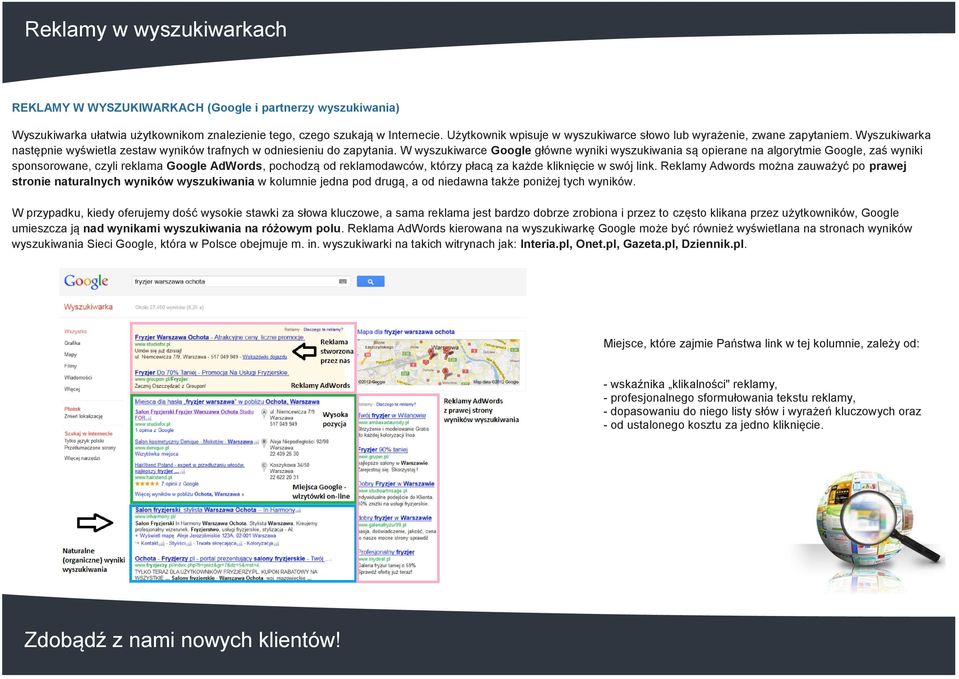Image resolution: width=959 pixels, height=679 pixels.
Task: Expand 'Więcej' in the left sidebar
Action: point(72,389)
